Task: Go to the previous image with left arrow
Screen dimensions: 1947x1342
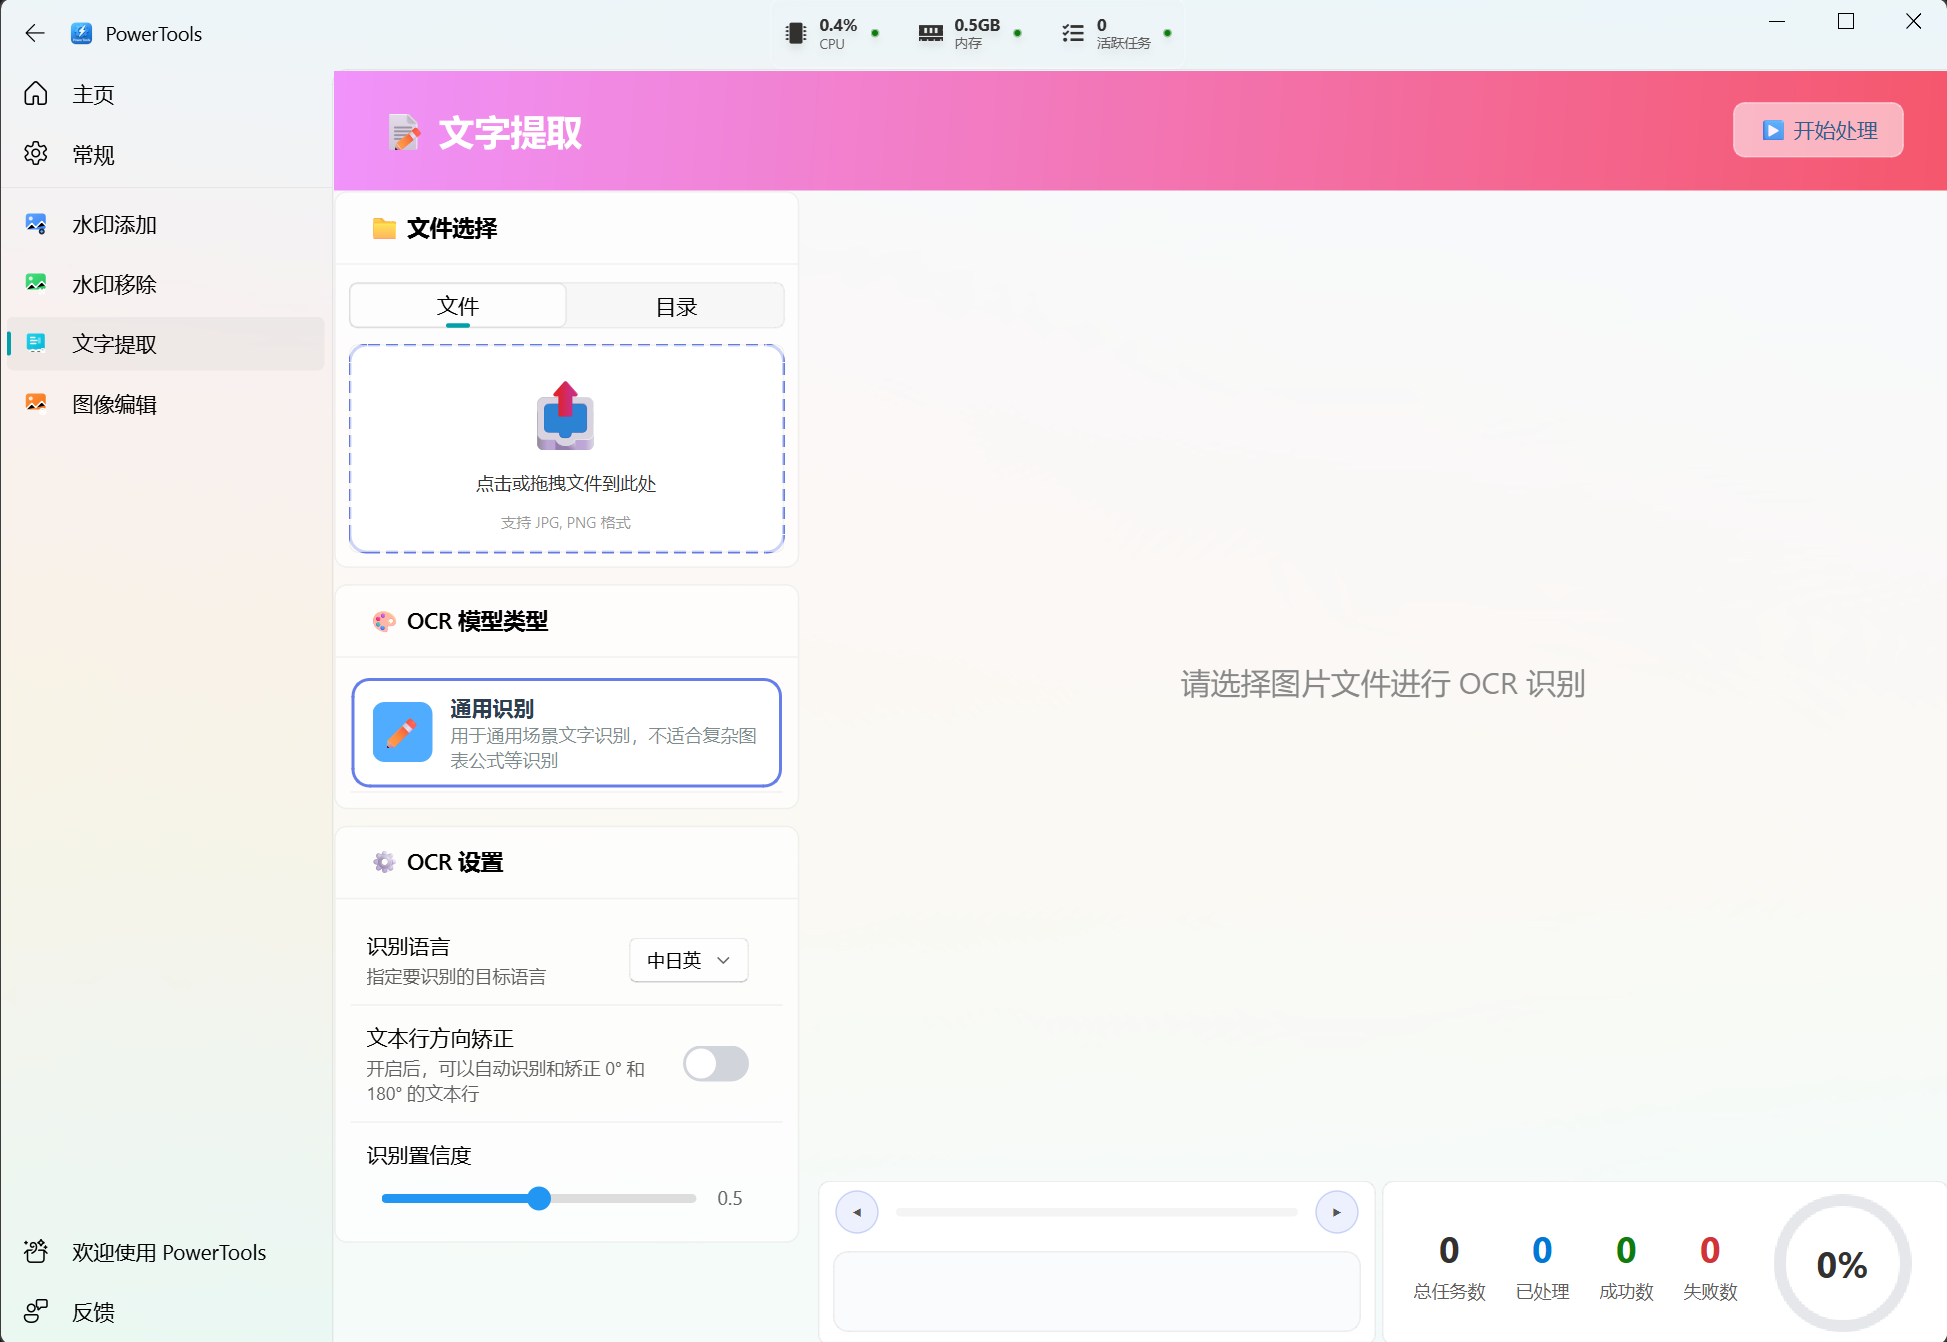Action: pyautogui.click(x=857, y=1212)
